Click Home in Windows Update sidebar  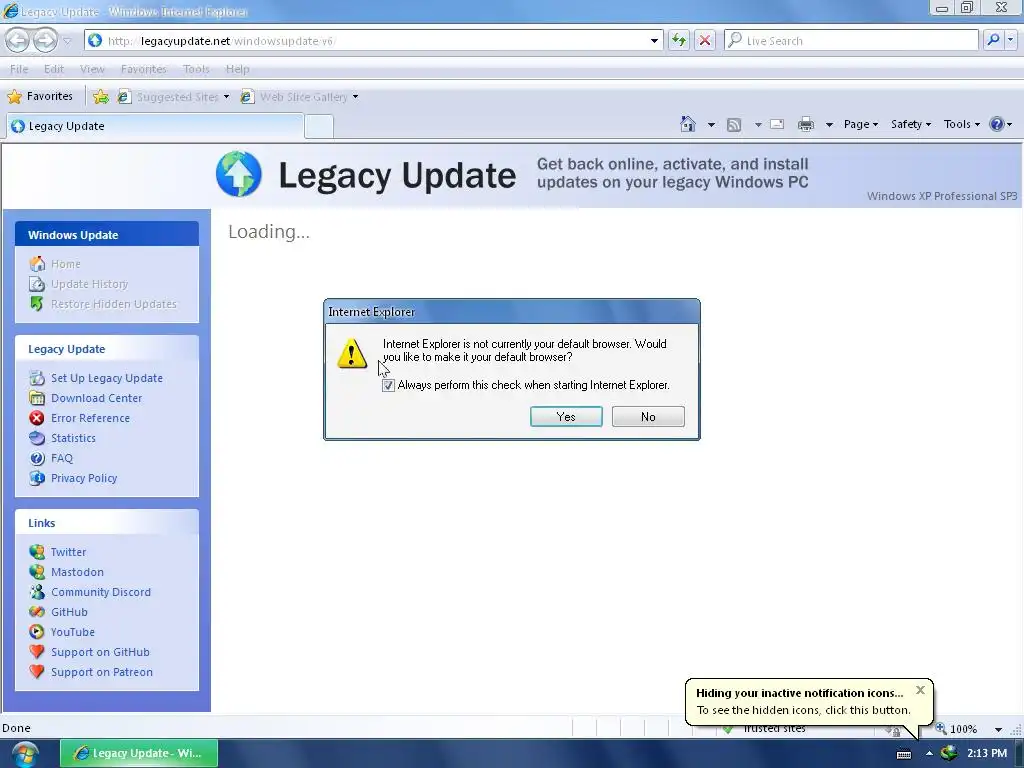click(x=66, y=264)
